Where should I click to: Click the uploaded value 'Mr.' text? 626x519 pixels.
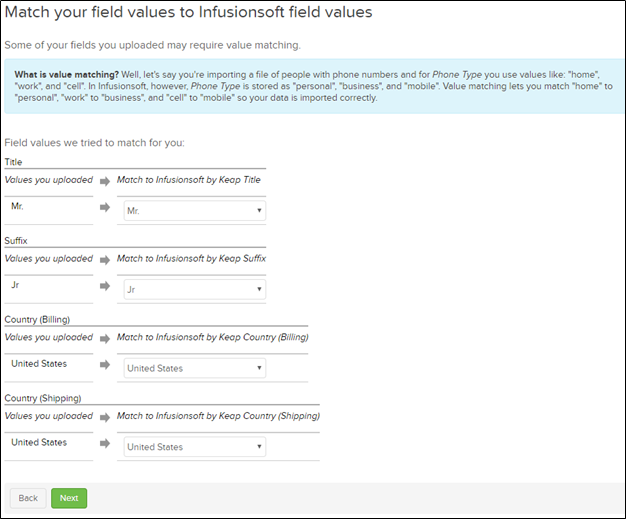(x=17, y=206)
